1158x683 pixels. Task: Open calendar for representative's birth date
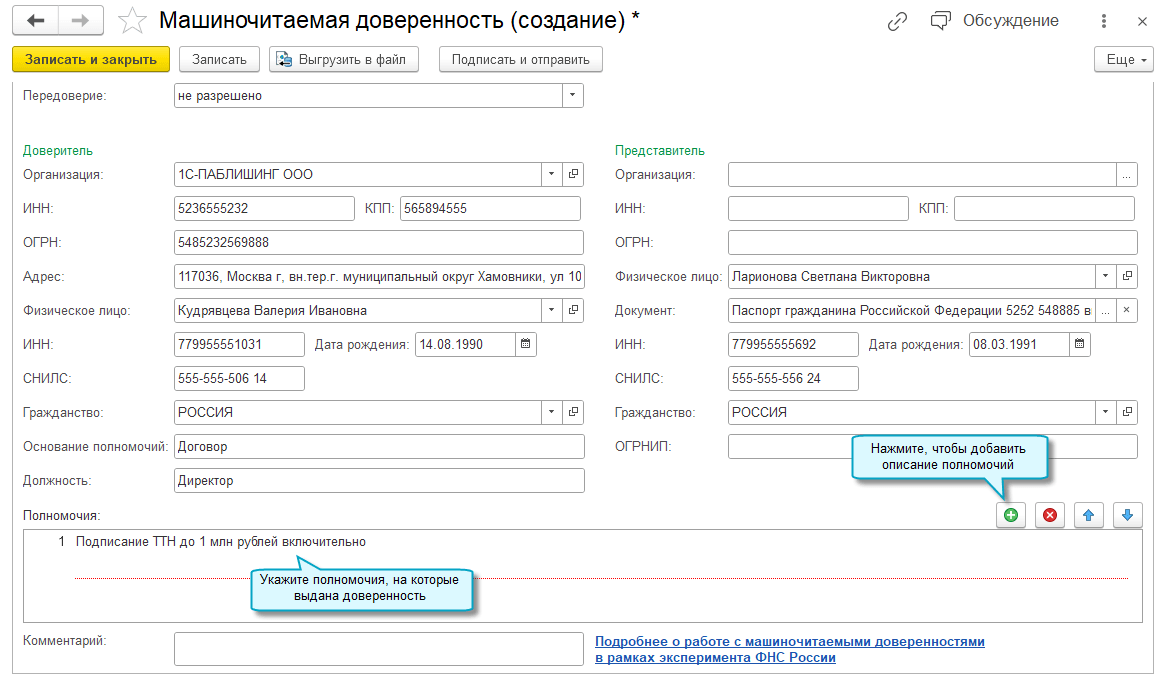point(1079,344)
